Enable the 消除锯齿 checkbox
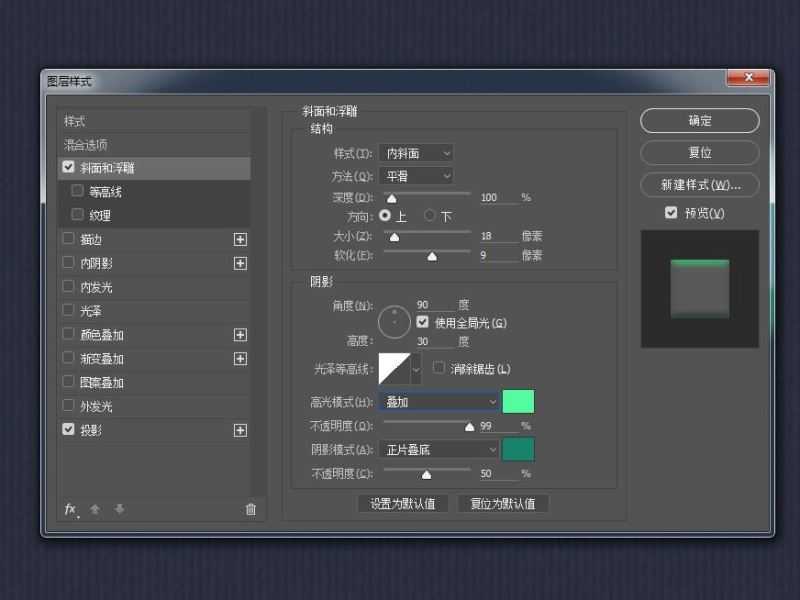 [438, 368]
